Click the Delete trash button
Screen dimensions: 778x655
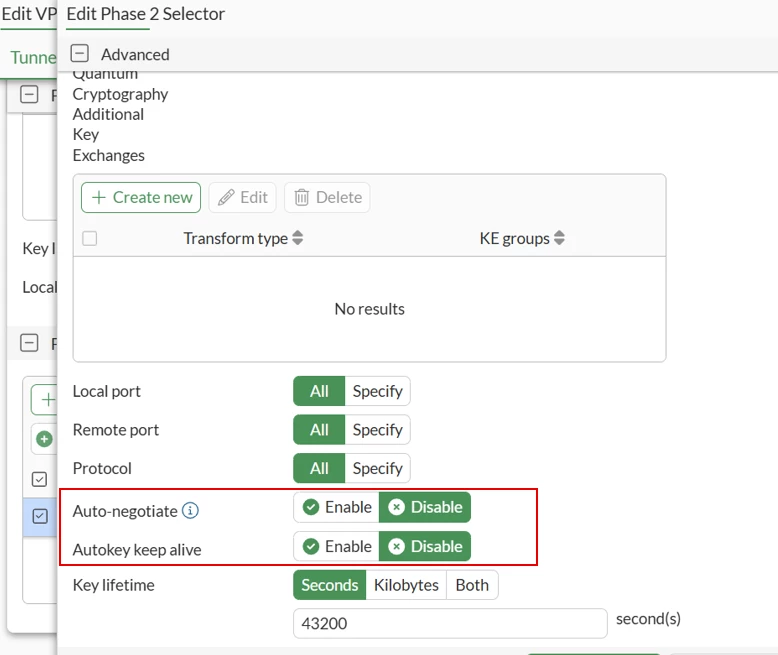[327, 197]
